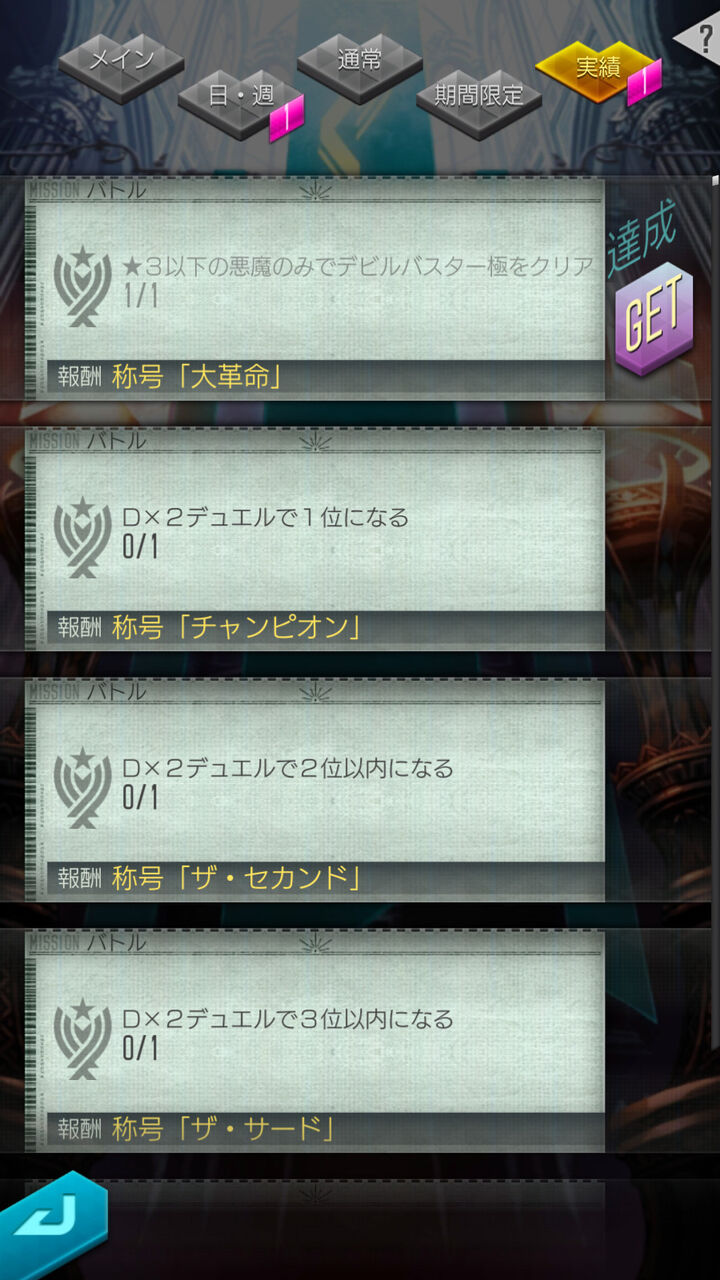Screen dimensions: 720x1280
Task: Click the pink notification badge on 実績
Action: point(644,82)
